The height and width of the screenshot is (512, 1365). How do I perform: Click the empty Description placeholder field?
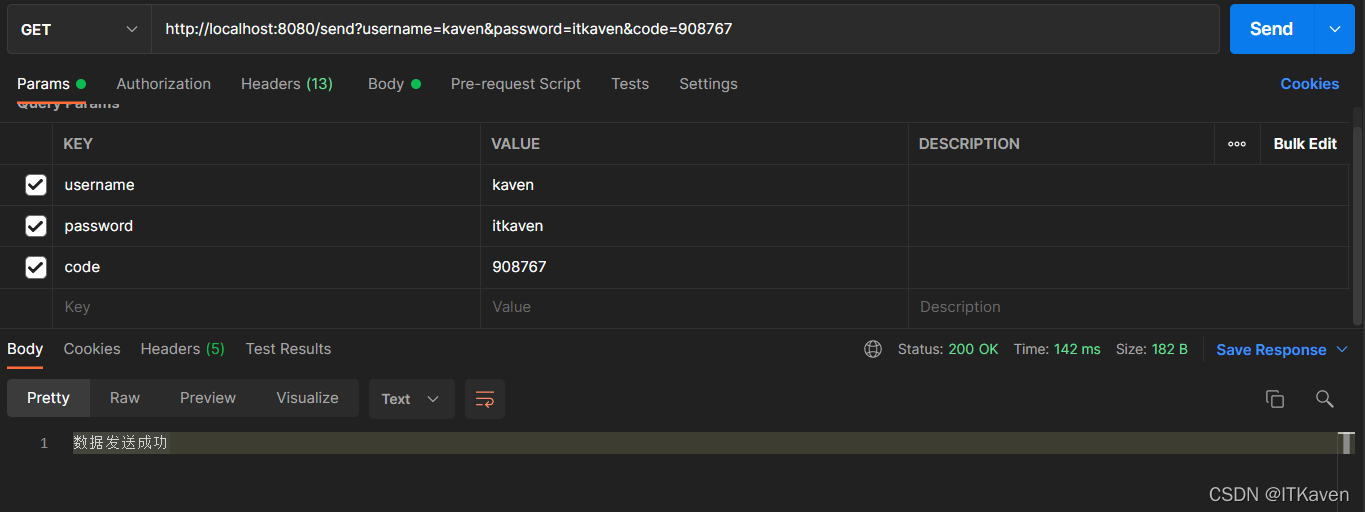tap(1129, 307)
